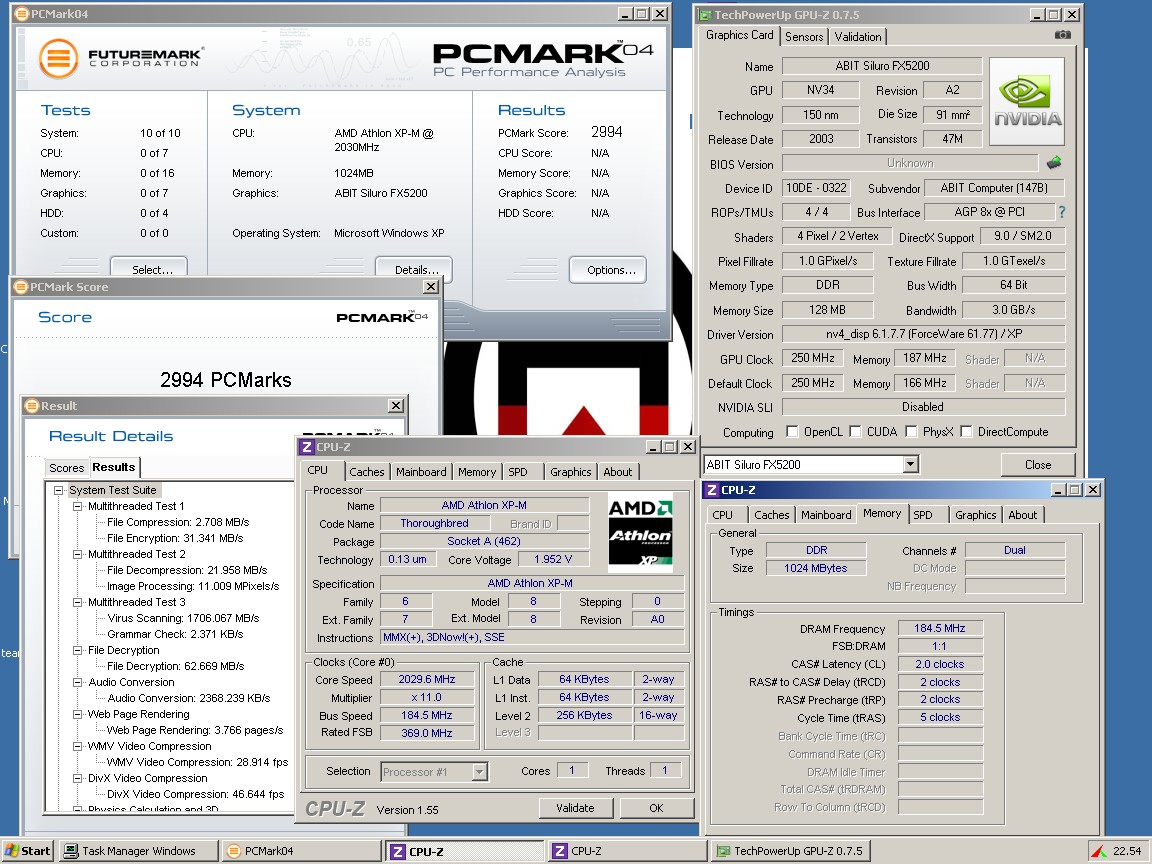
Task: Click the GPU-Z screenshot camera icon
Action: coord(1062,35)
